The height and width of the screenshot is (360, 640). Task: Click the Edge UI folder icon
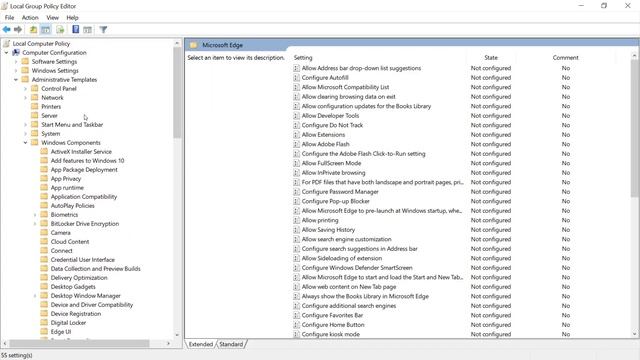coord(44,331)
